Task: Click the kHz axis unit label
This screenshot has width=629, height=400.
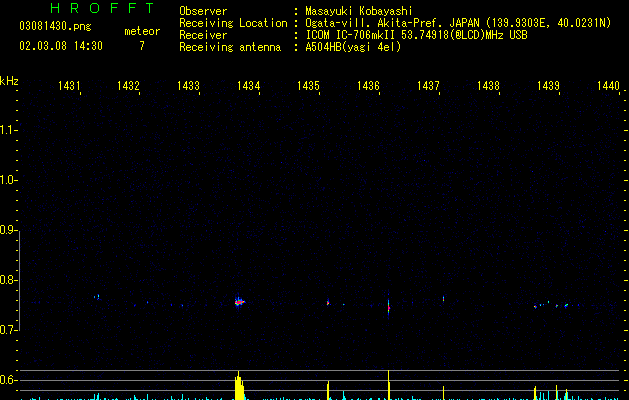Action: (9, 81)
